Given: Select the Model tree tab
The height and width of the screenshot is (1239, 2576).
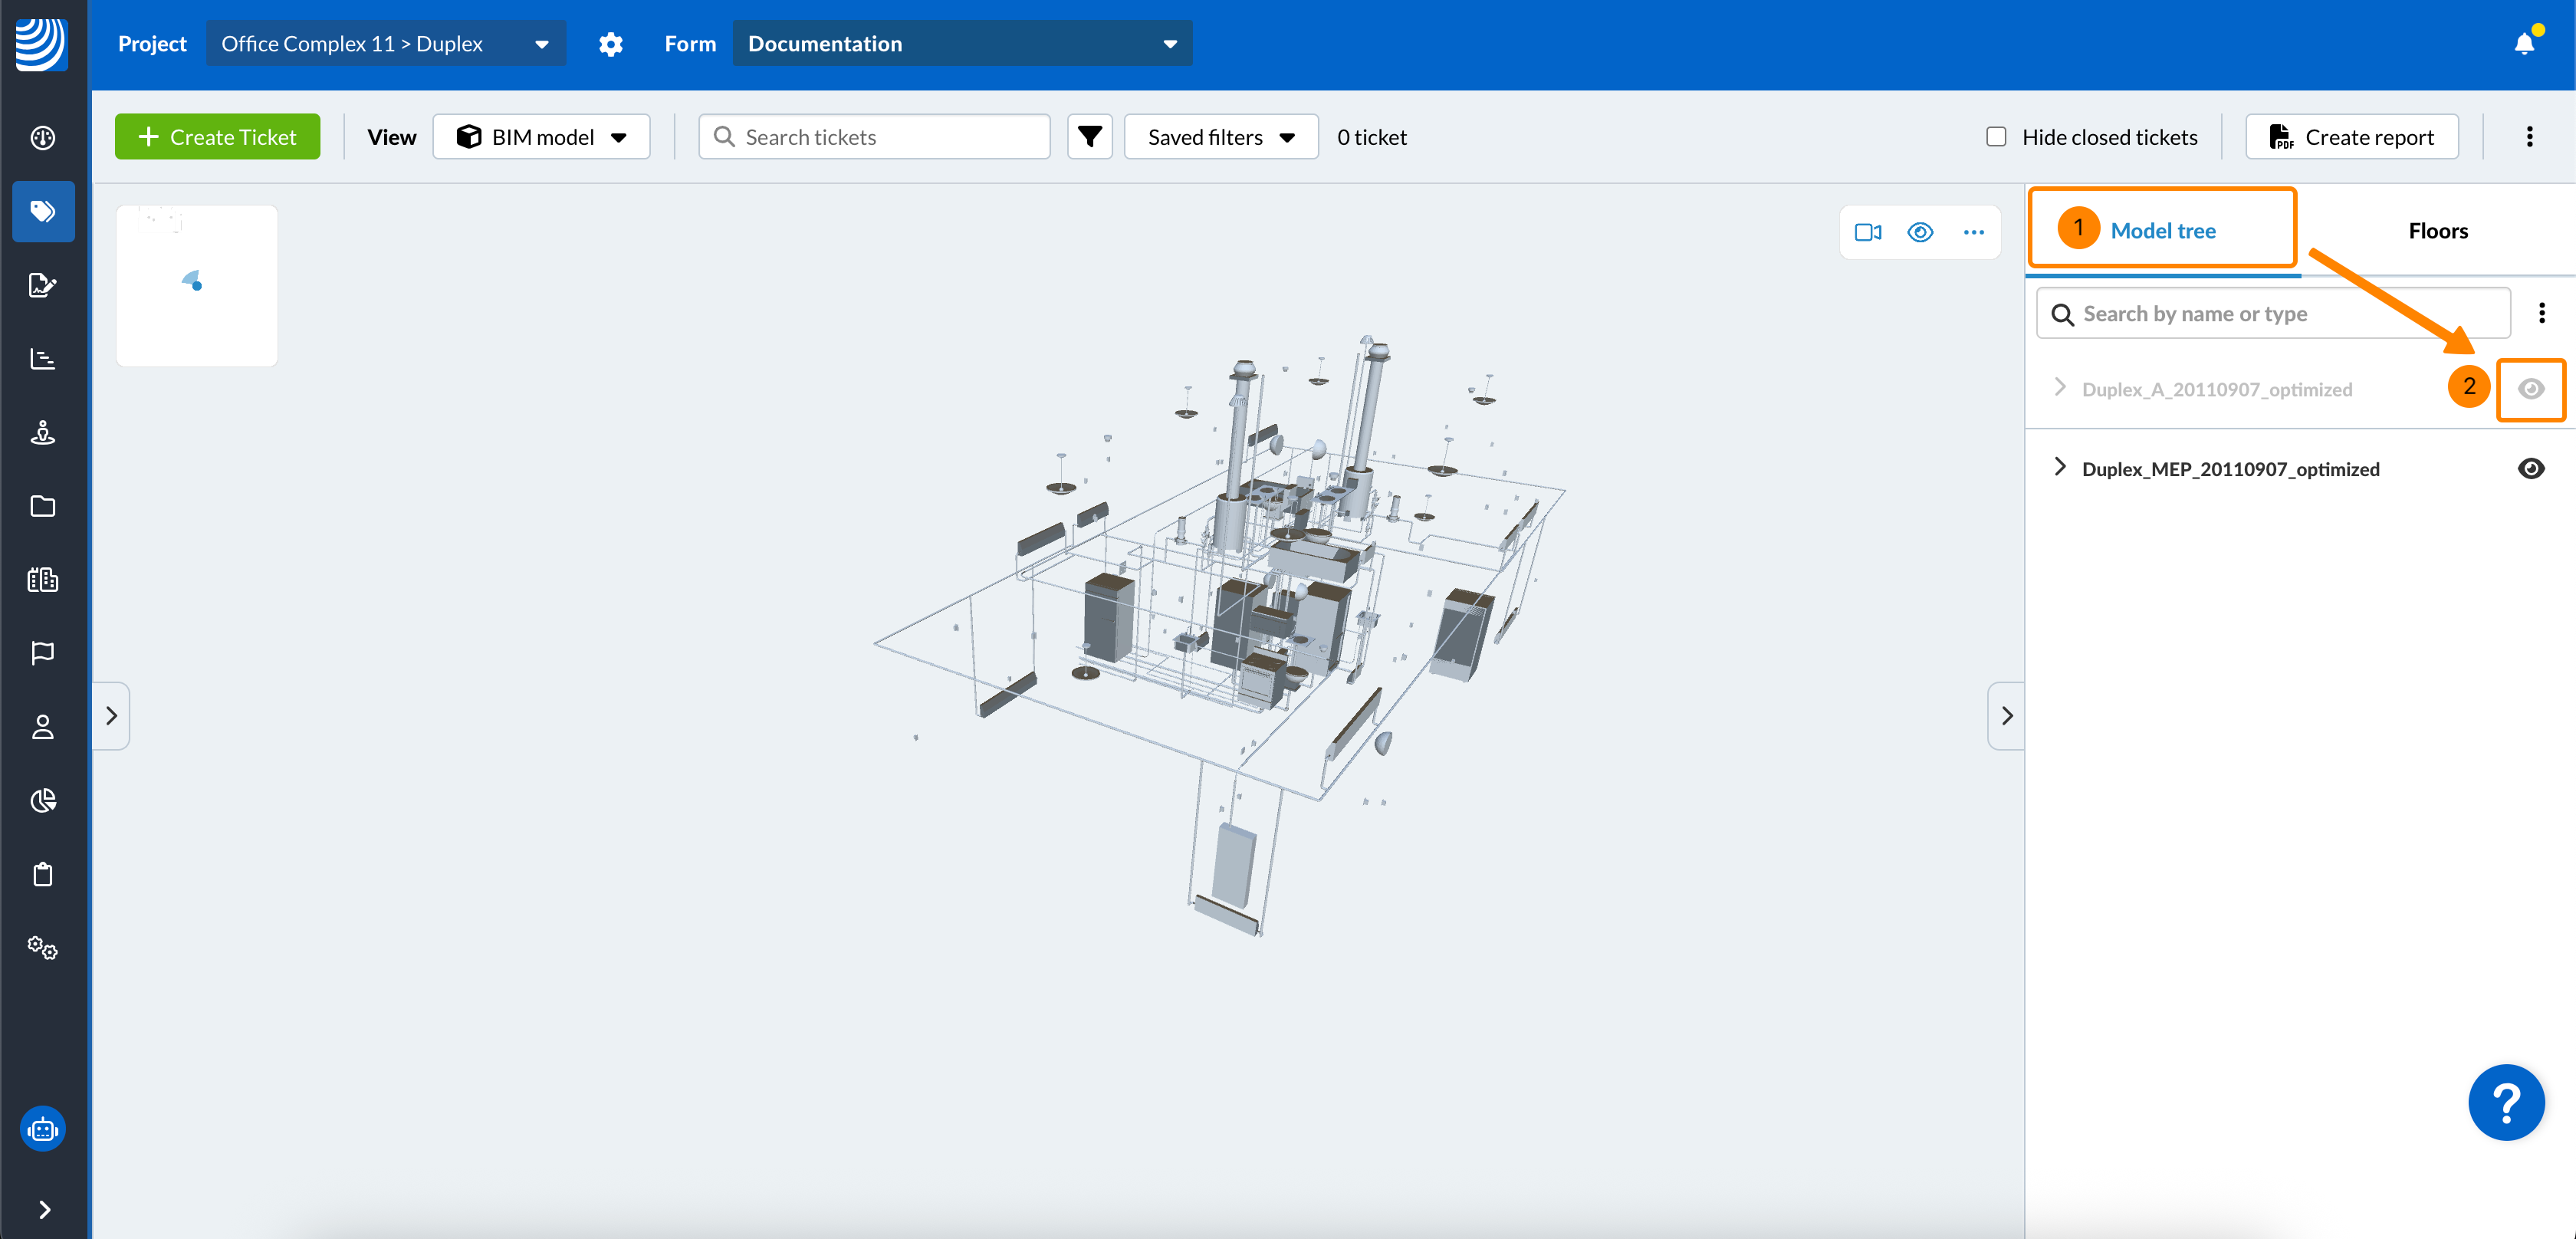Looking at the screenshot, I should 2162,231.
